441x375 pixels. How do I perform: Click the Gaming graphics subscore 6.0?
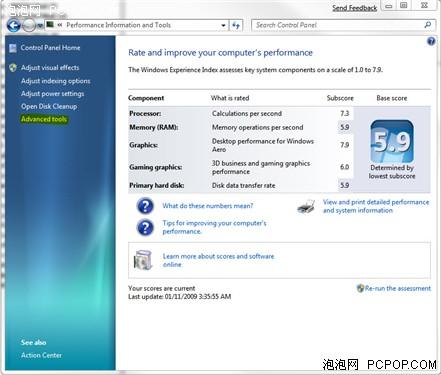[x=344, y=167]
